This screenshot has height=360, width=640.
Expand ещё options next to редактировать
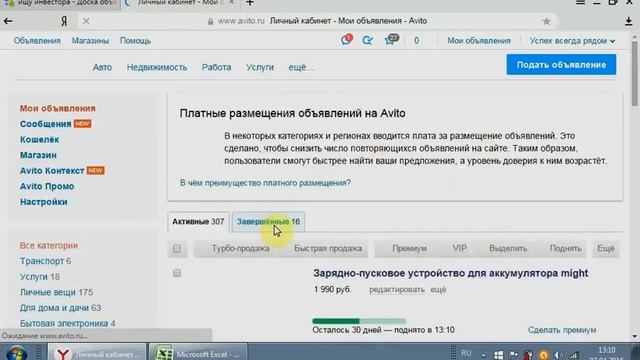[438, 290]
